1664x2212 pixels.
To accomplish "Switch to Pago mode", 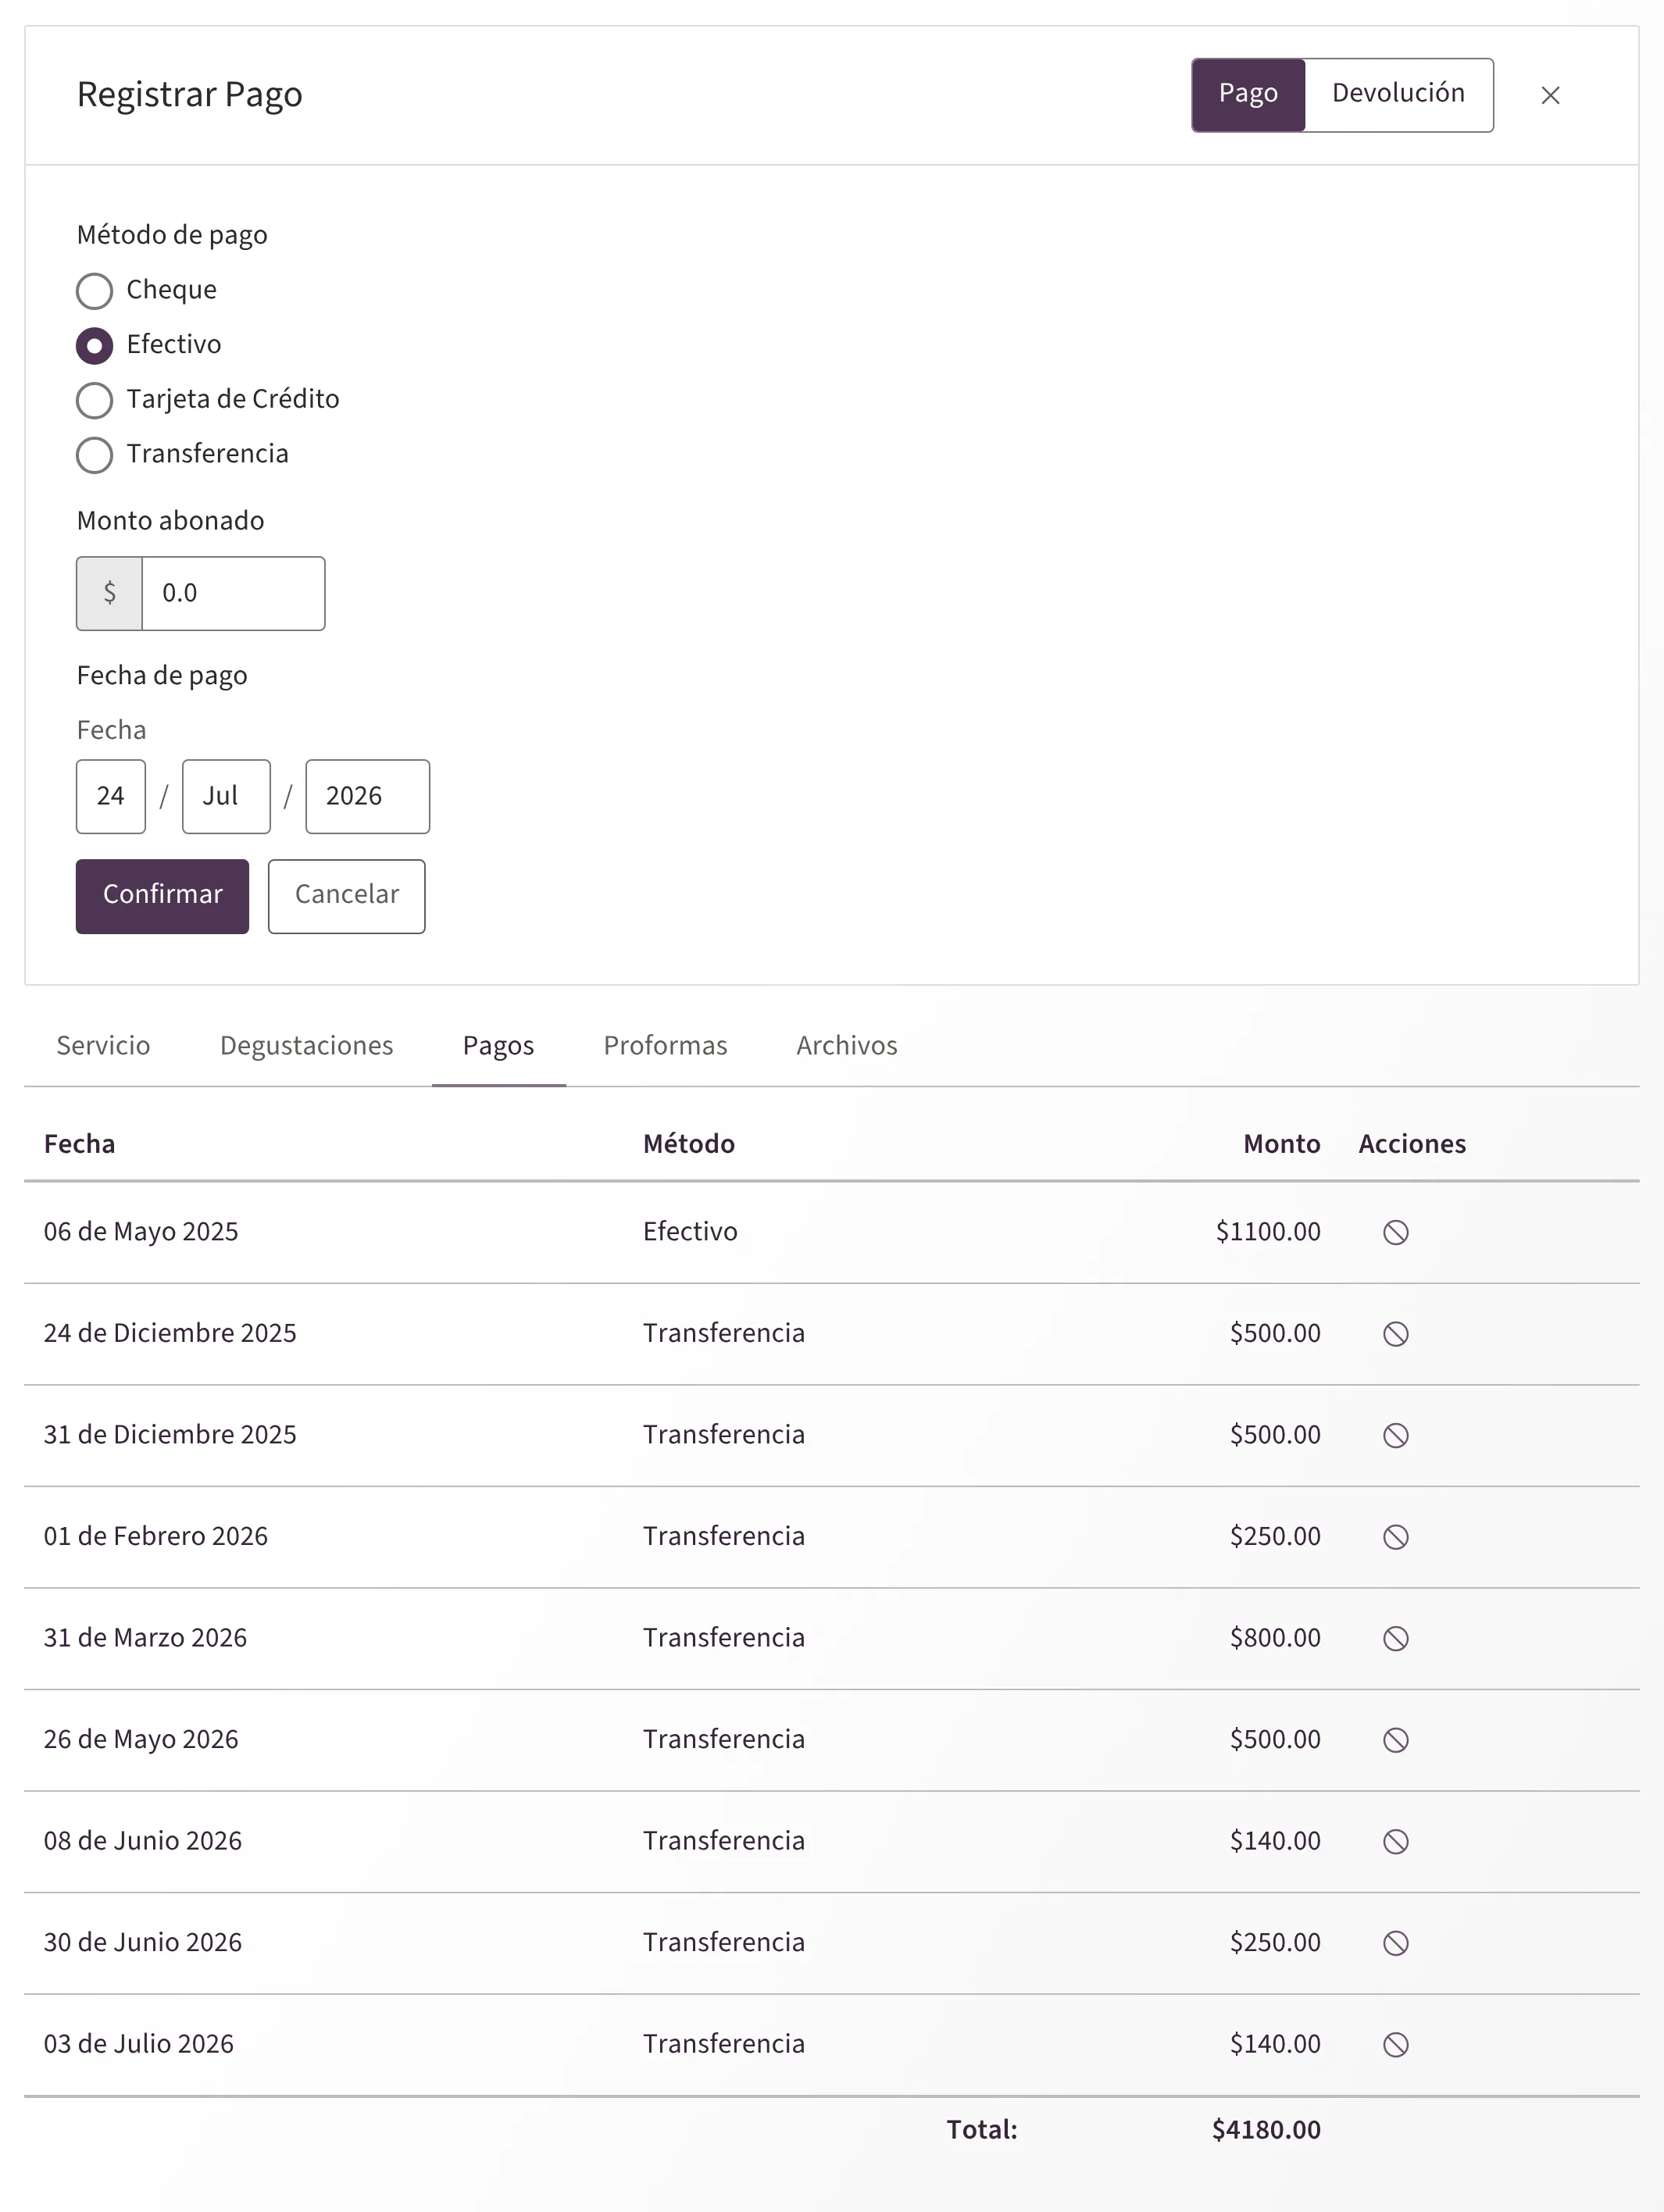I will 1248,94.
